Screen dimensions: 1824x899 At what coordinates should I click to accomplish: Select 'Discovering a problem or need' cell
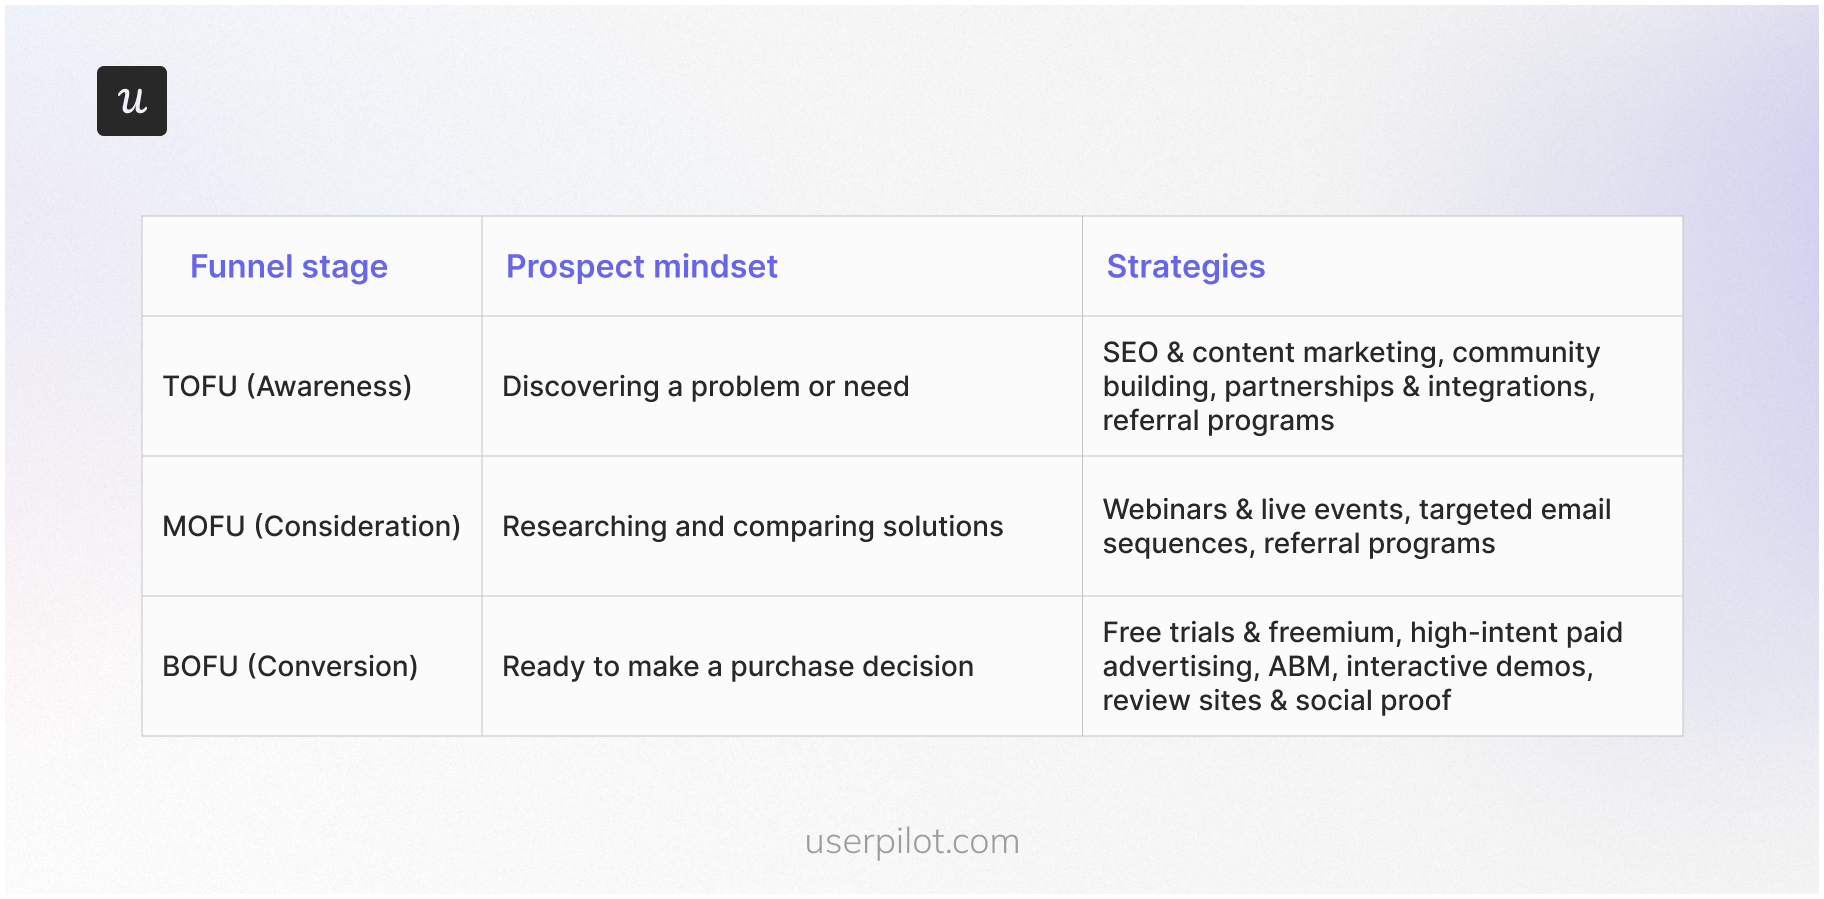point(705,387)
